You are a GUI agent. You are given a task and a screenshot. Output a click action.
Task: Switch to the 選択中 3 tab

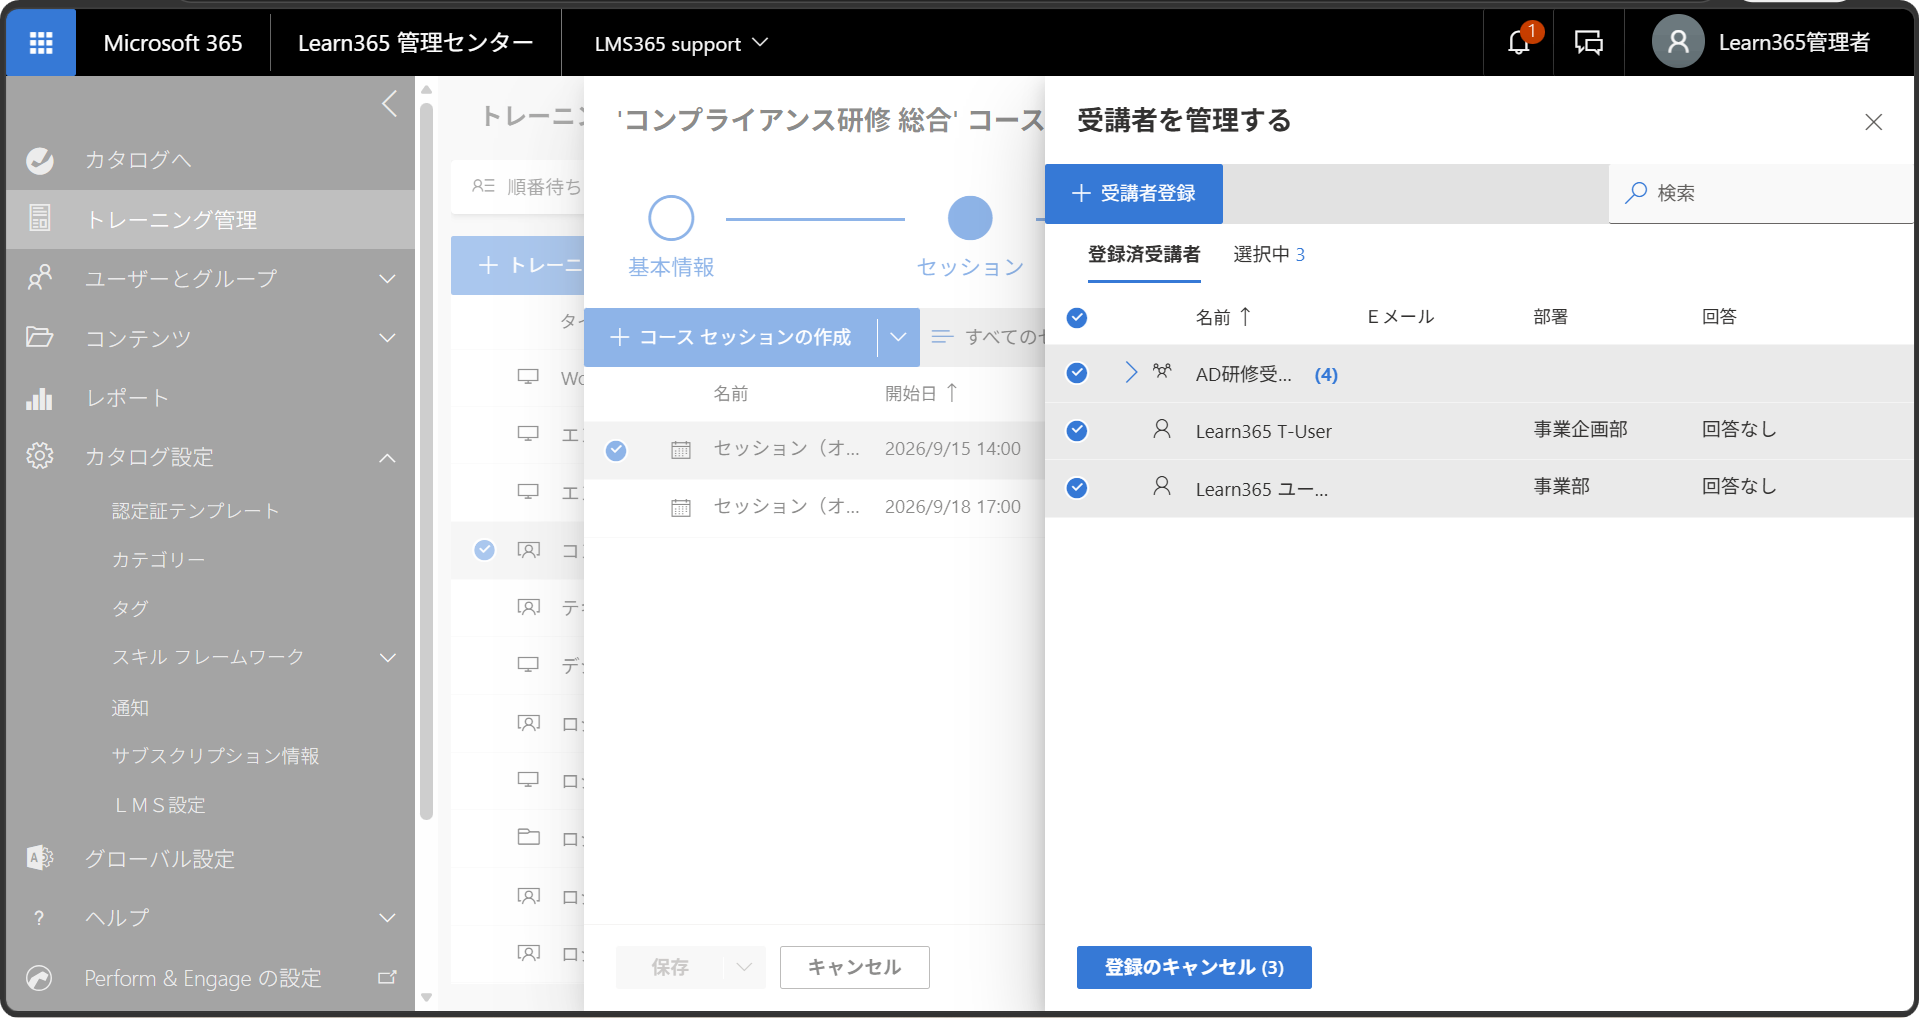tap(1269, 255)
